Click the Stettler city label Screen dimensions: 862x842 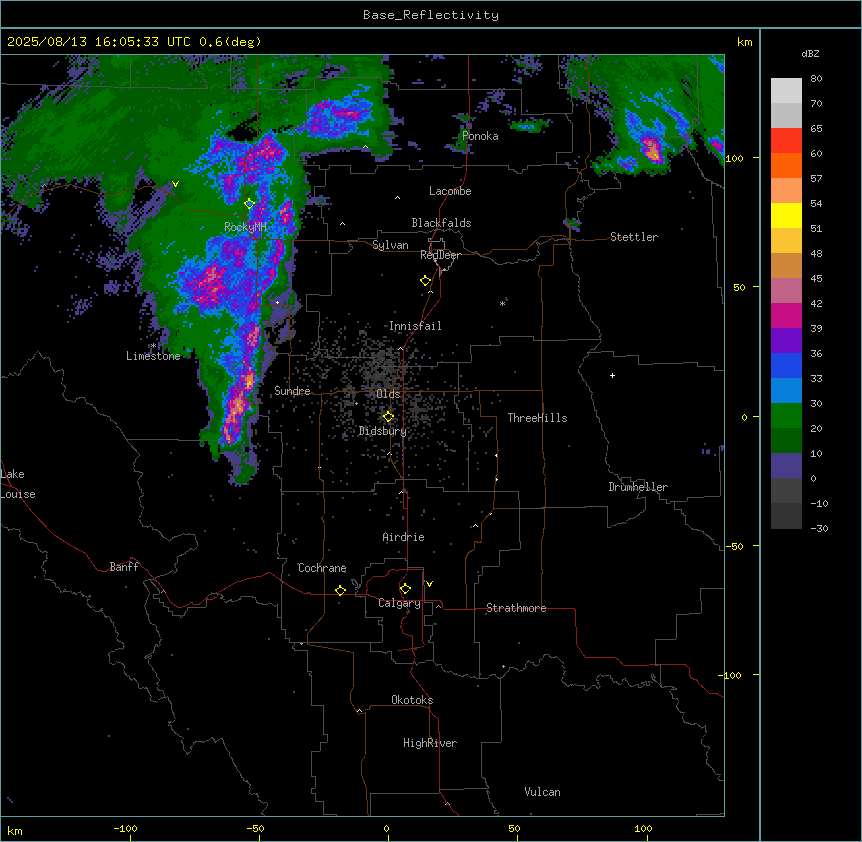coord(634,237)
